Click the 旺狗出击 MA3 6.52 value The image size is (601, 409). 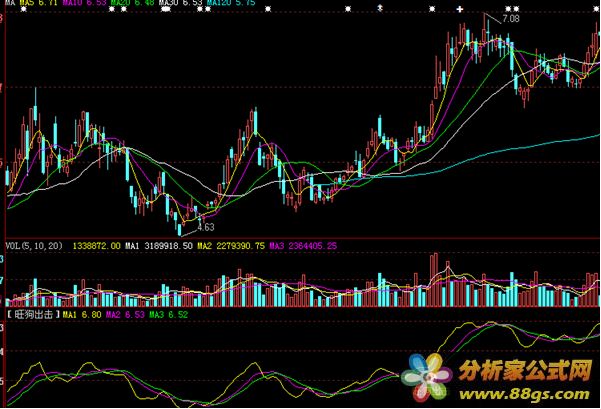point(166,314)
